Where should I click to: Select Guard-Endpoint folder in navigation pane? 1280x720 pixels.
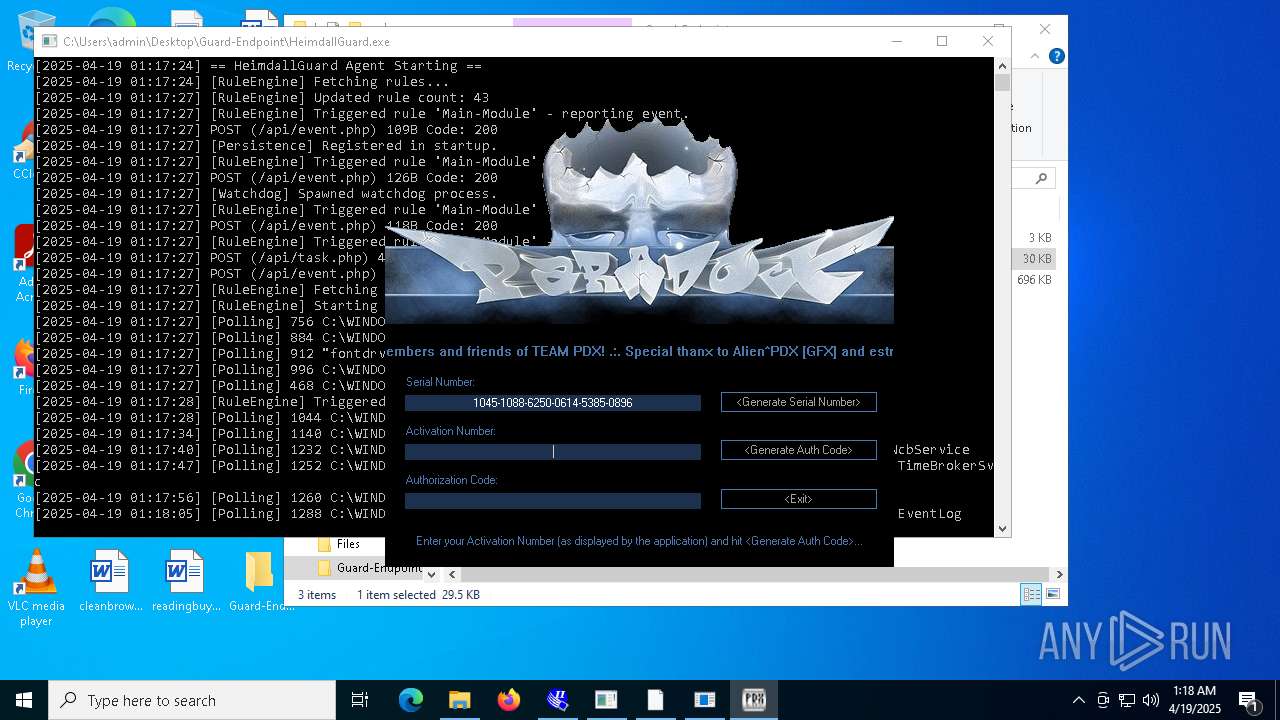[369, 568]
